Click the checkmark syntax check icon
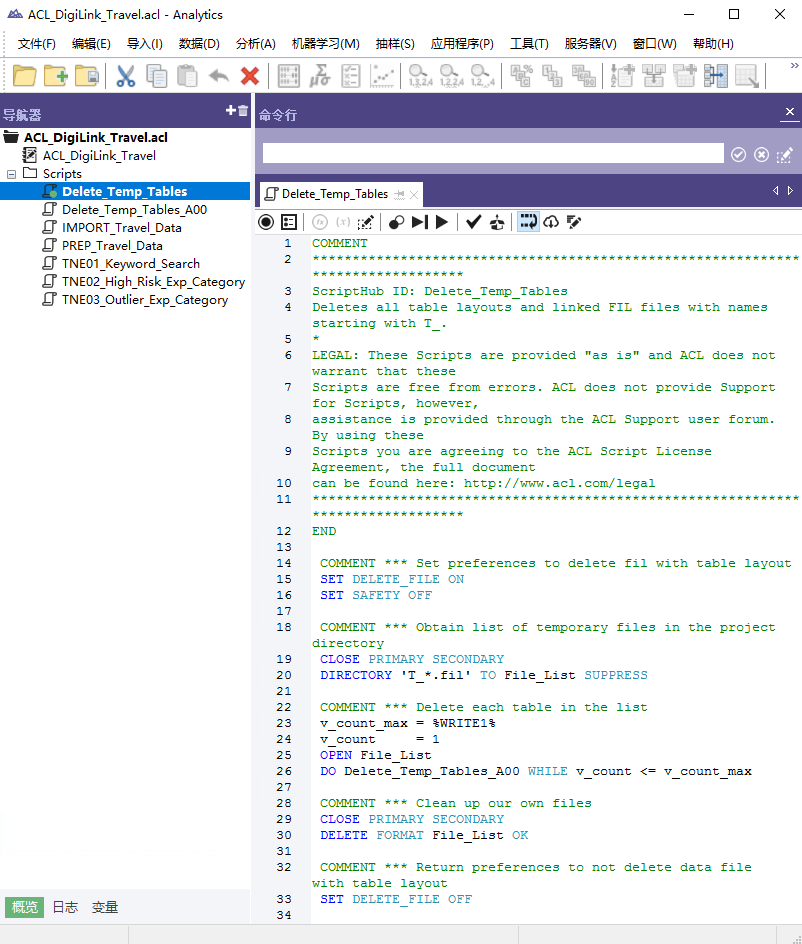This screenshot has height=944, width=802. click(x=473, y=222)
